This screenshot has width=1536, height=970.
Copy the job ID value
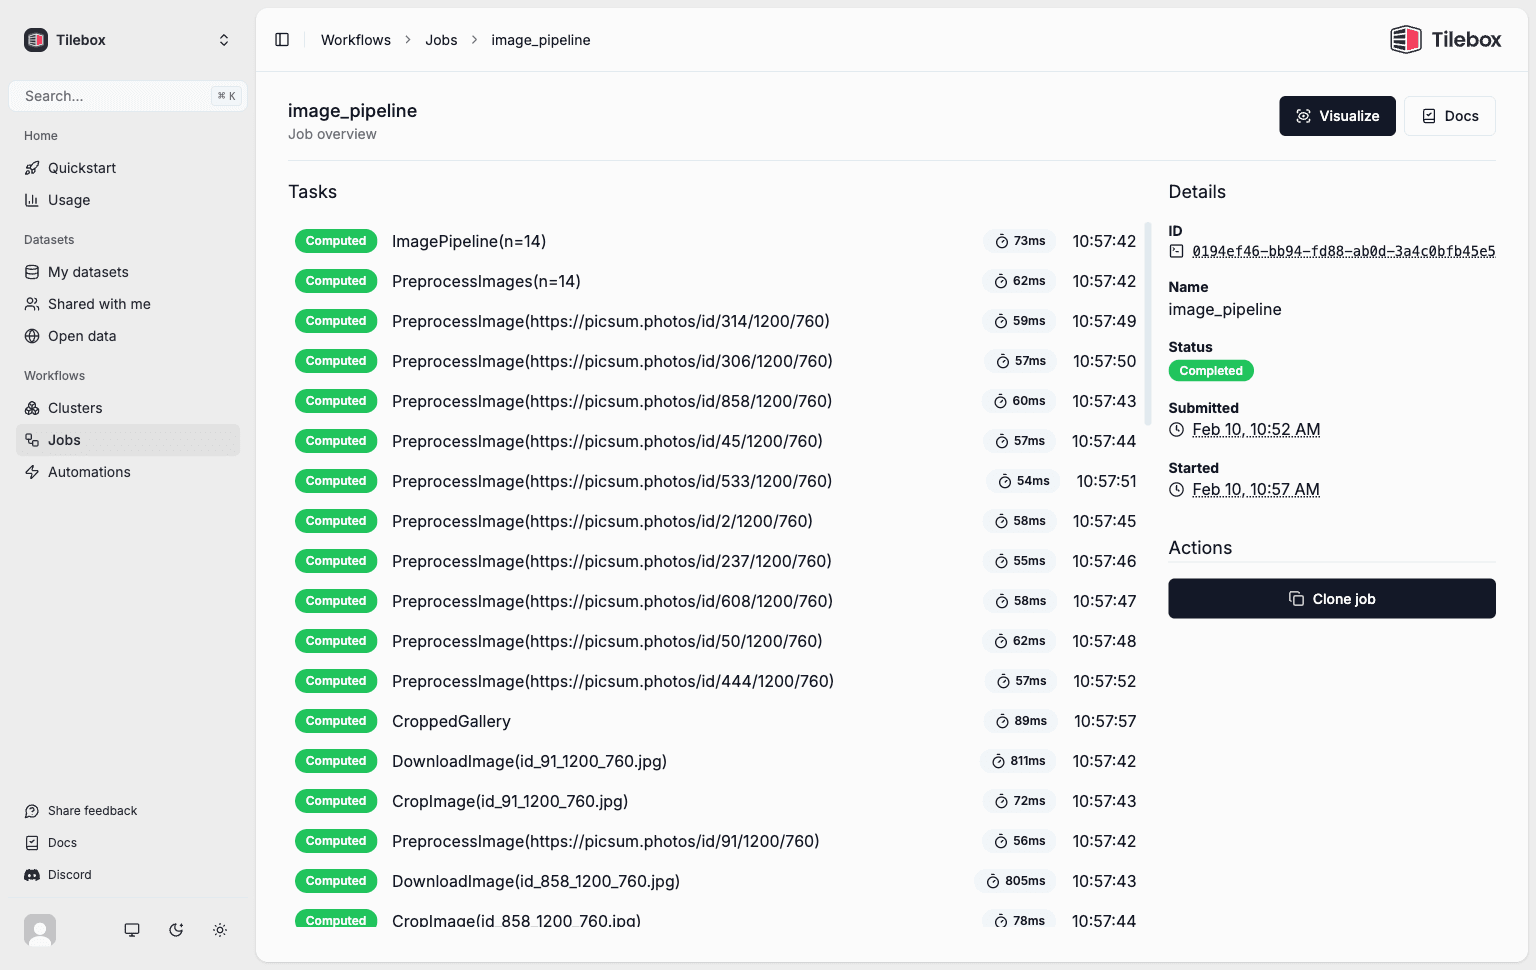pyautogui.click(x=1344, y=251)
